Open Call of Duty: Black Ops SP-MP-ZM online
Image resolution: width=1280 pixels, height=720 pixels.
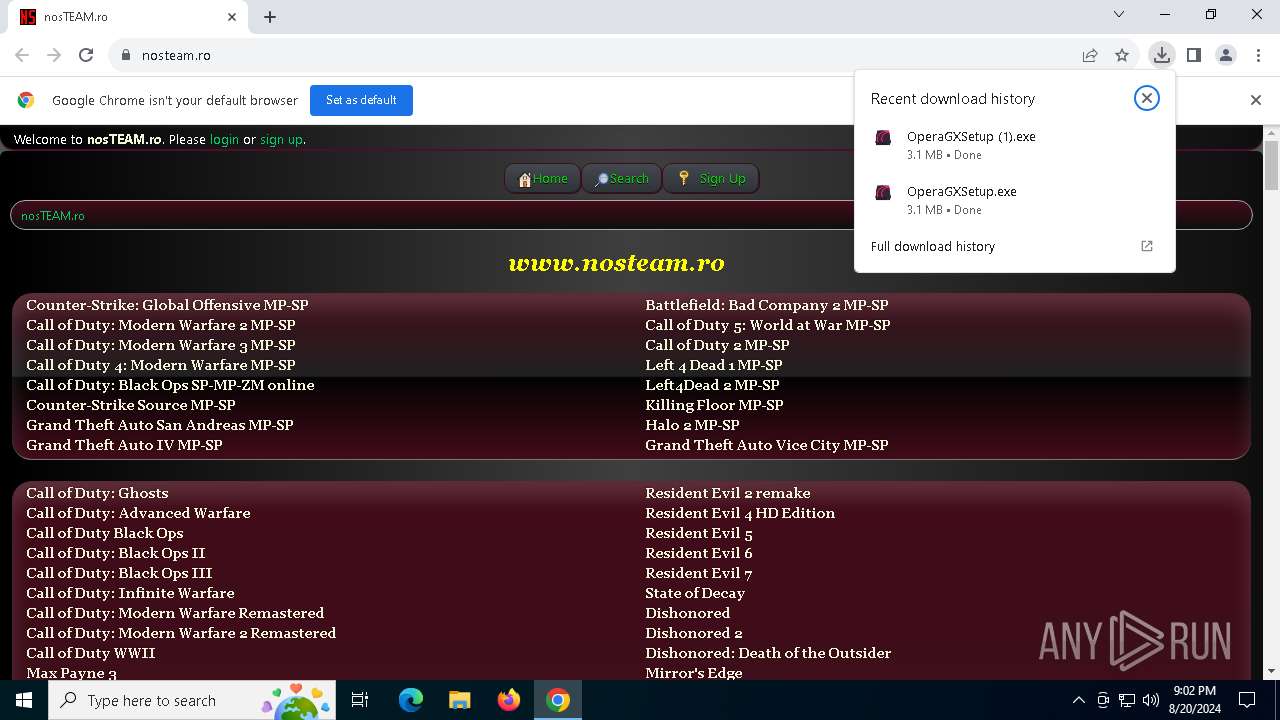point(170,385)
